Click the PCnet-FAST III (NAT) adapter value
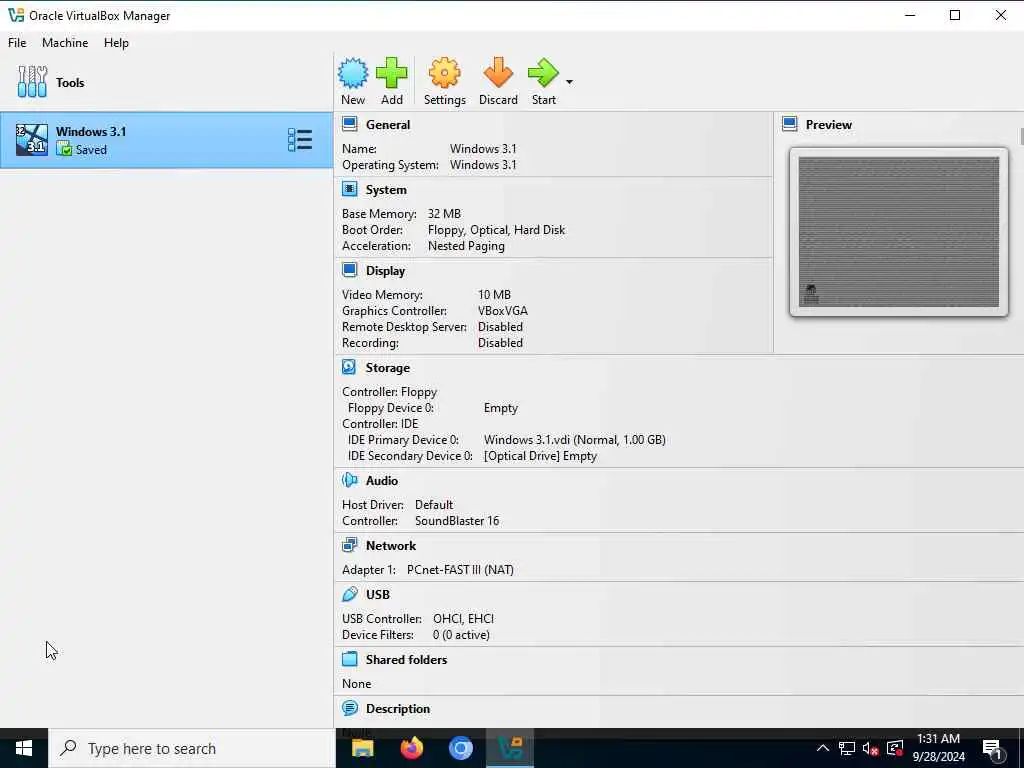1024x768 pixels. pos(460,570)
